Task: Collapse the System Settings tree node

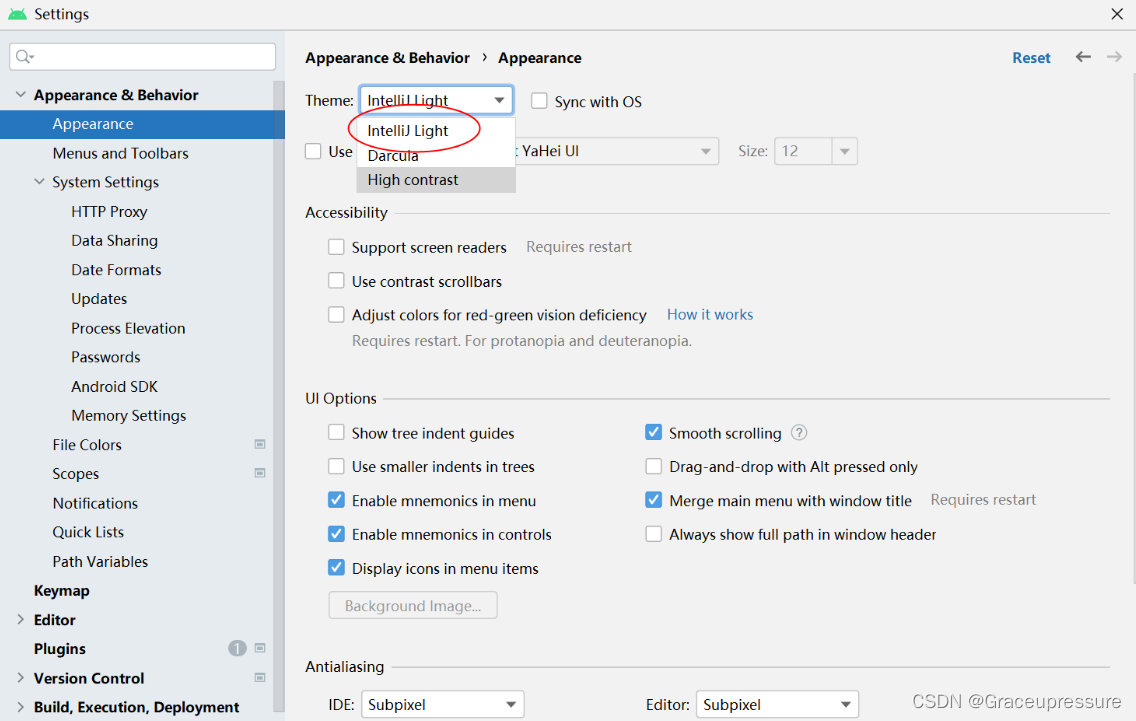Action: (x=39, y=182)
